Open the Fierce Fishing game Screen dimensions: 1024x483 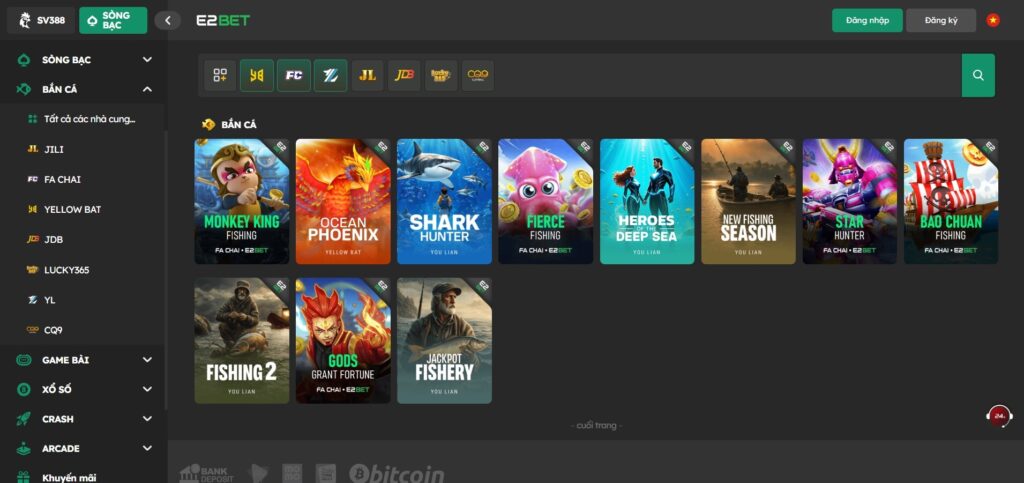tap(546, 201)
